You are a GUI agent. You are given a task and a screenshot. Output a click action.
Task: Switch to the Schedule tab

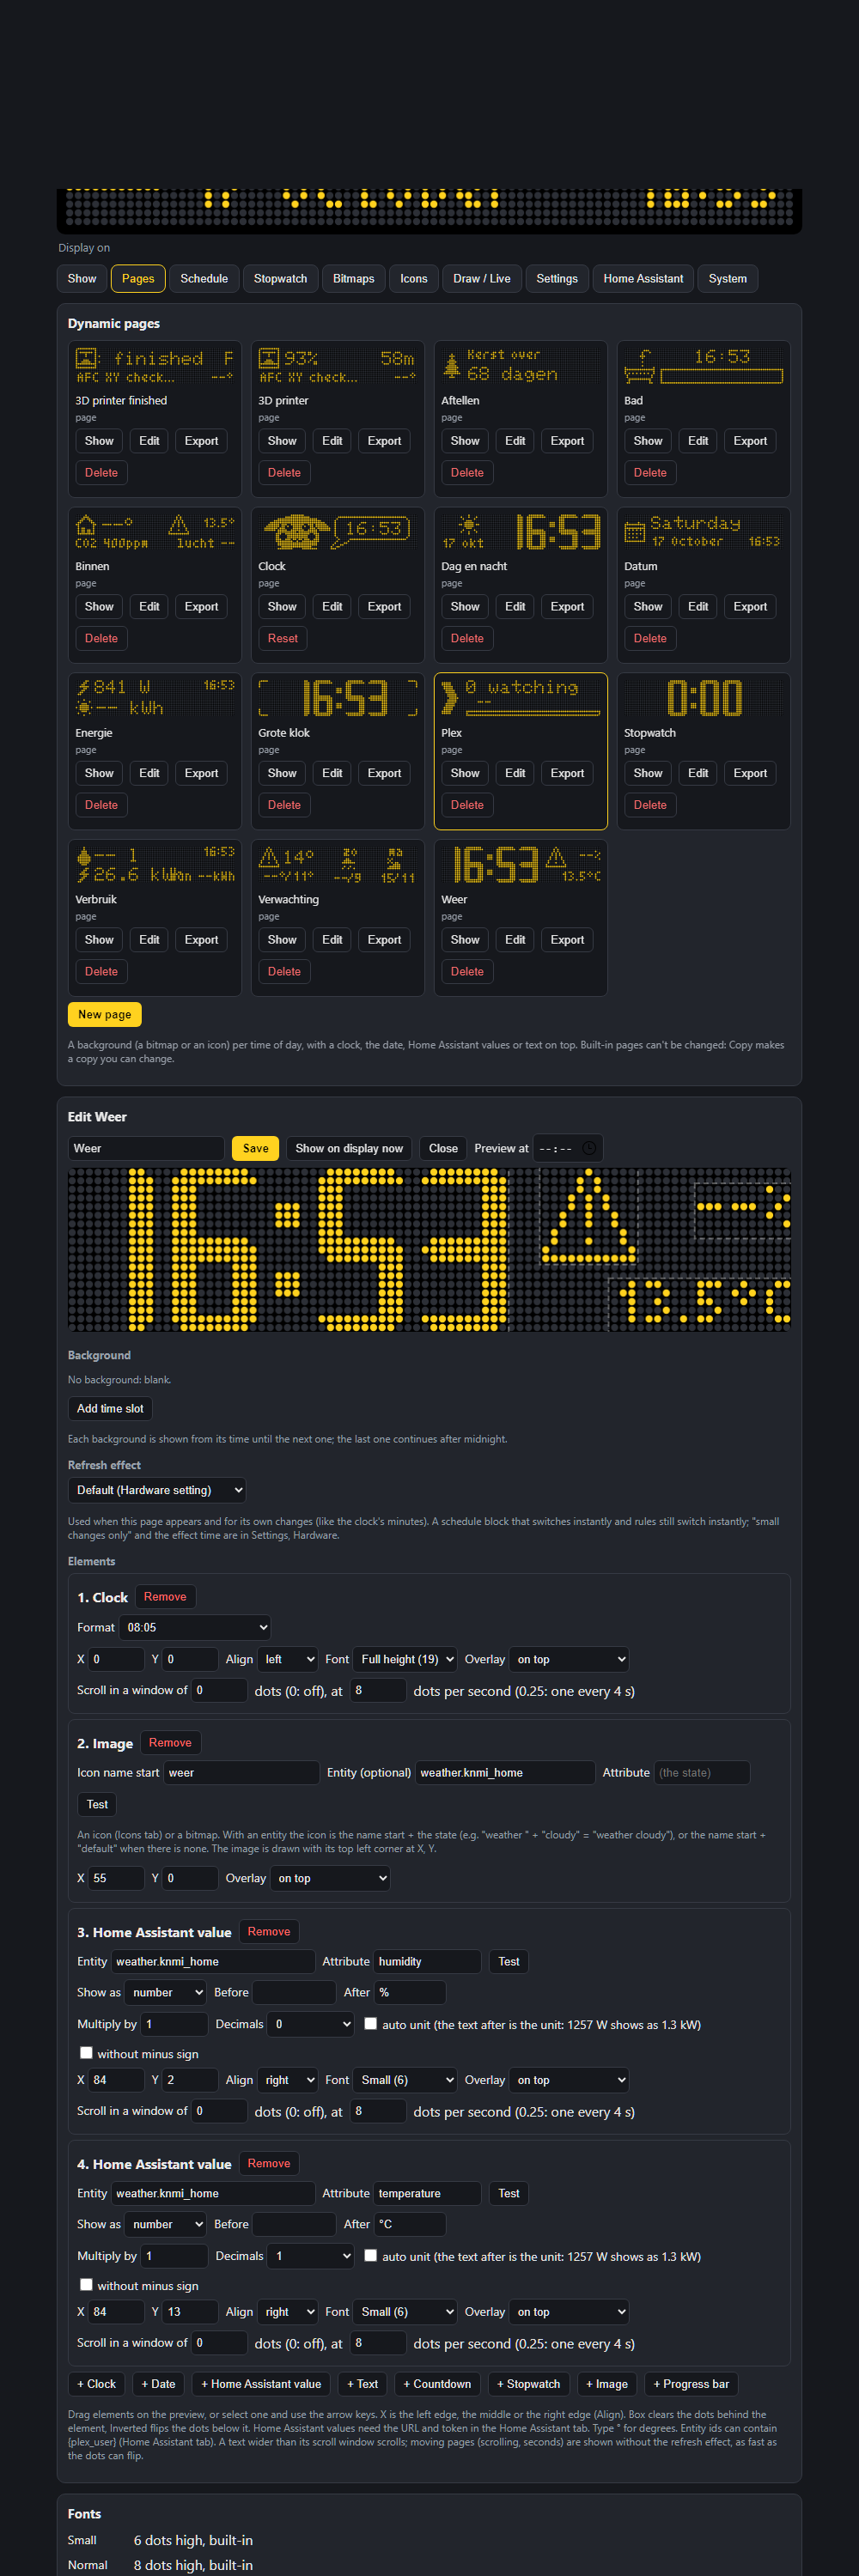204,278
